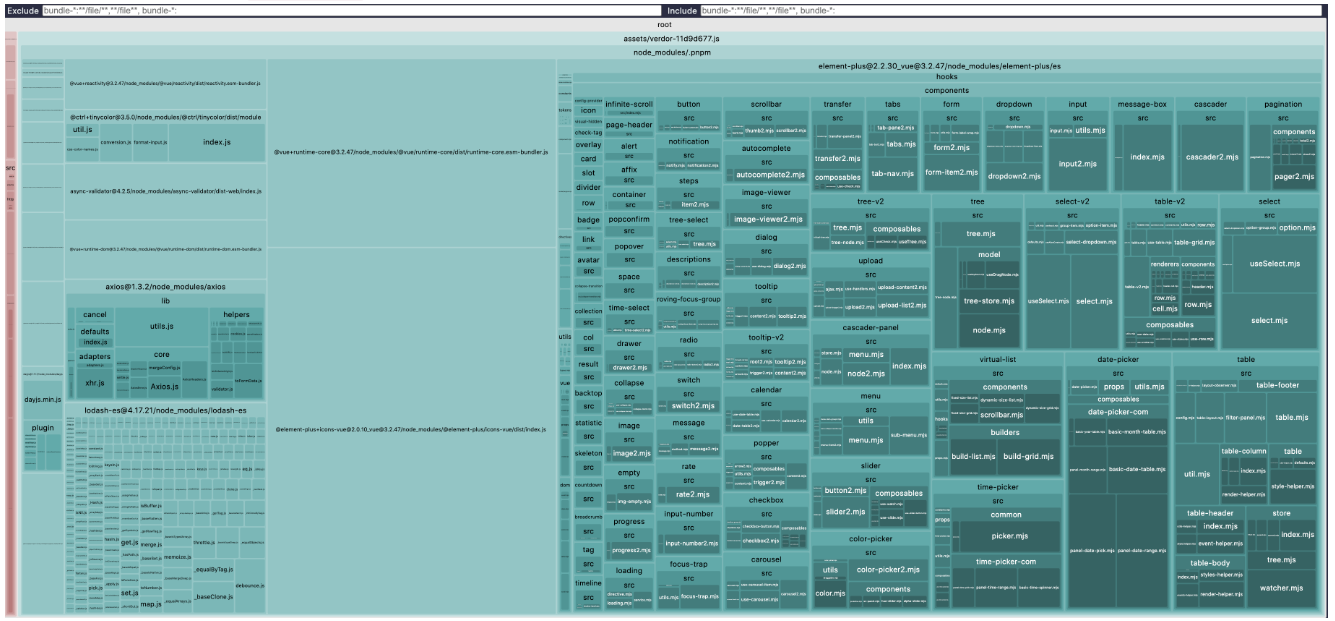Screen dimensions: 1335x621
Task: Select the axios utils.js block
Action: point(164,327)
